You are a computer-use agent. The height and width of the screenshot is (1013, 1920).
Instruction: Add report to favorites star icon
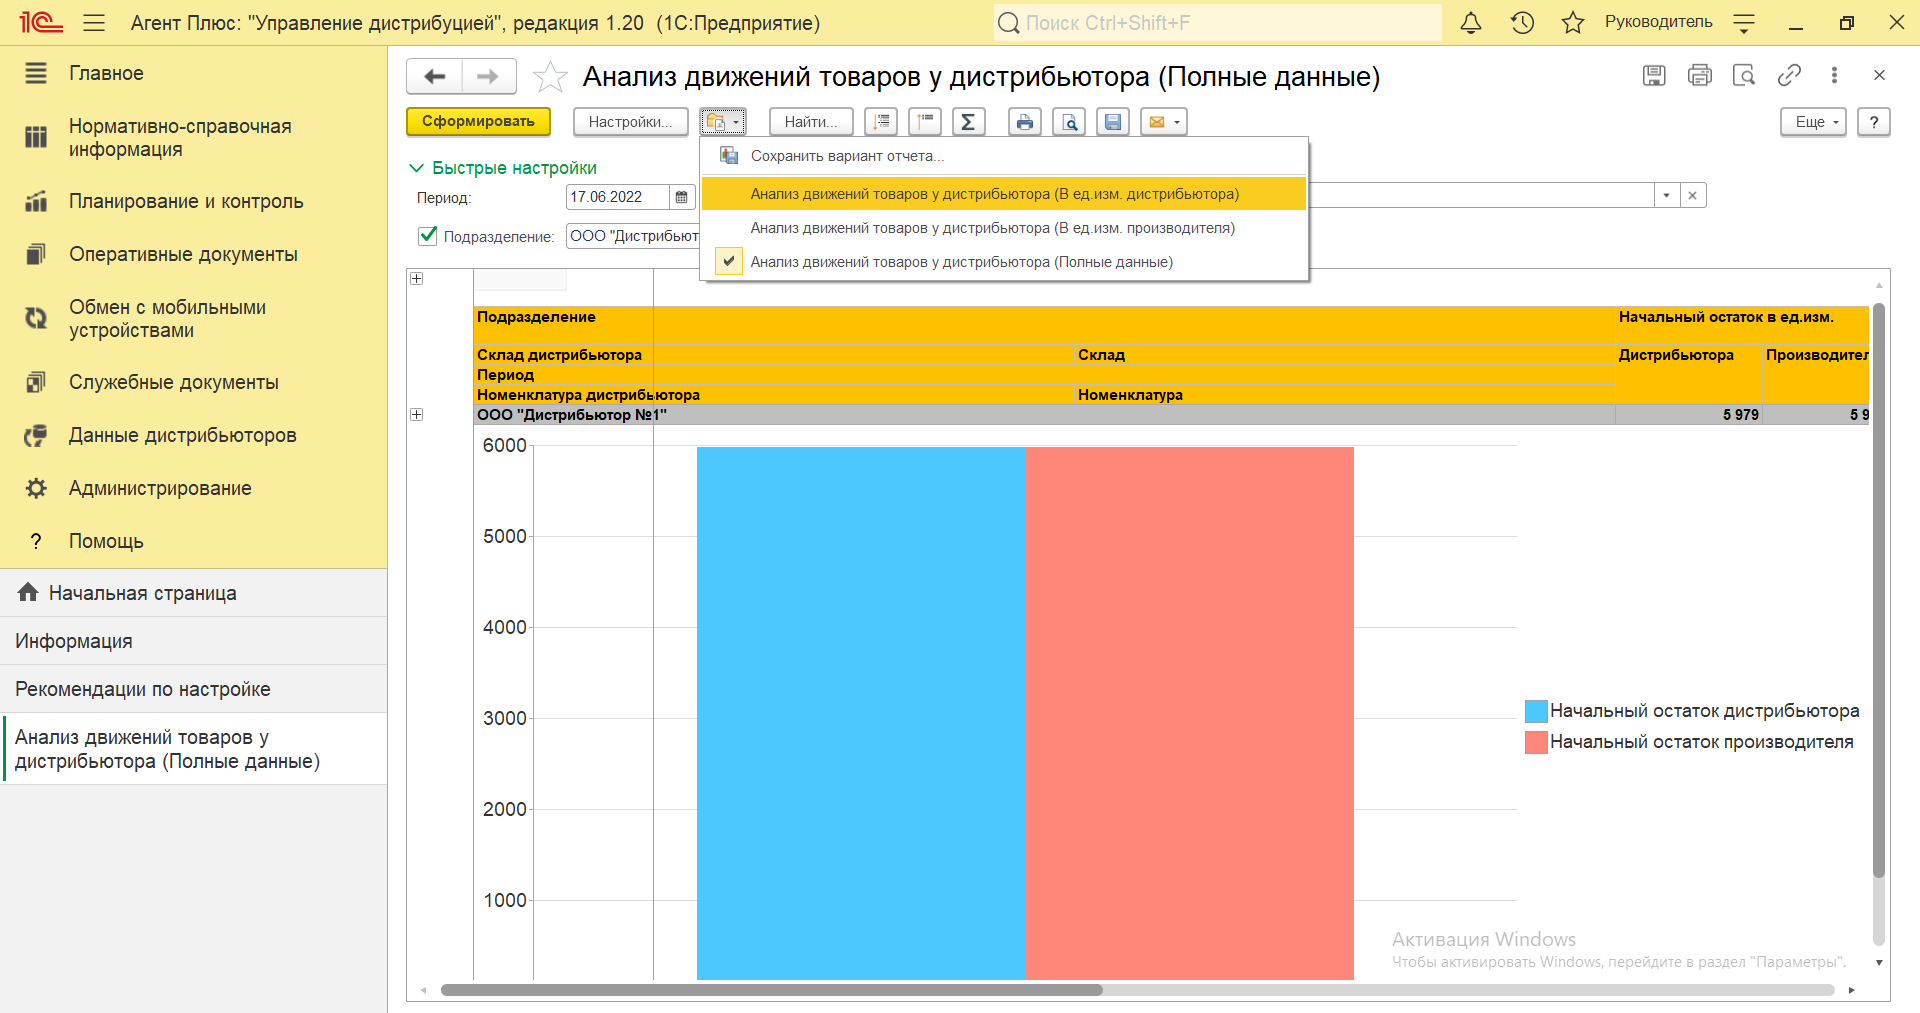tap(550, 77)
